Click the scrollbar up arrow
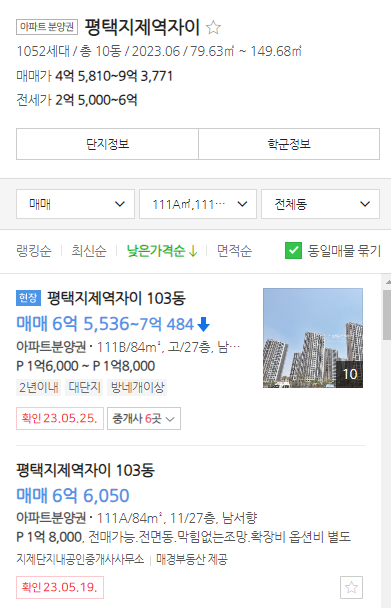 [388, 282]
